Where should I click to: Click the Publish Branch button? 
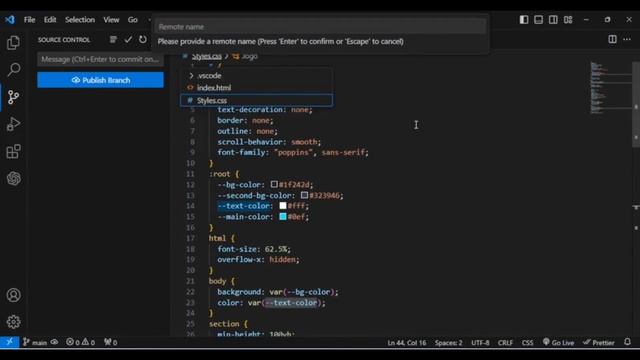click(100, 80)
